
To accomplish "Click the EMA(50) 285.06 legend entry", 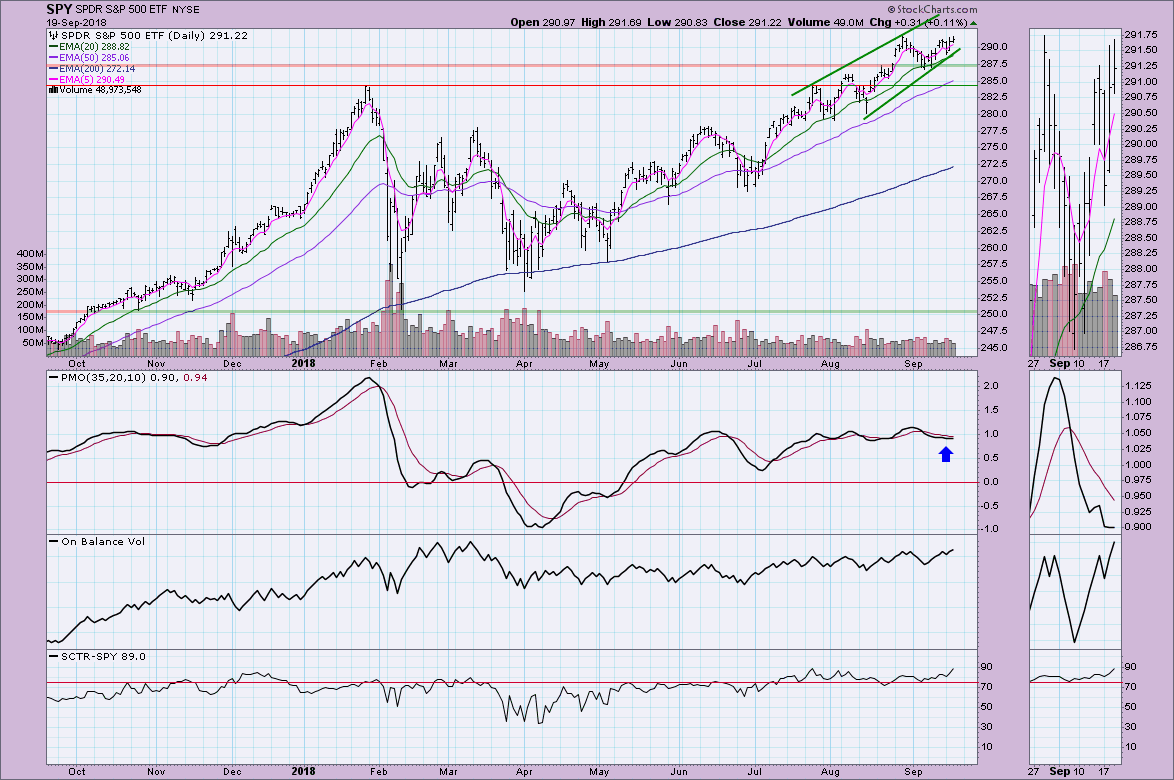I will (x=94, y=58).
